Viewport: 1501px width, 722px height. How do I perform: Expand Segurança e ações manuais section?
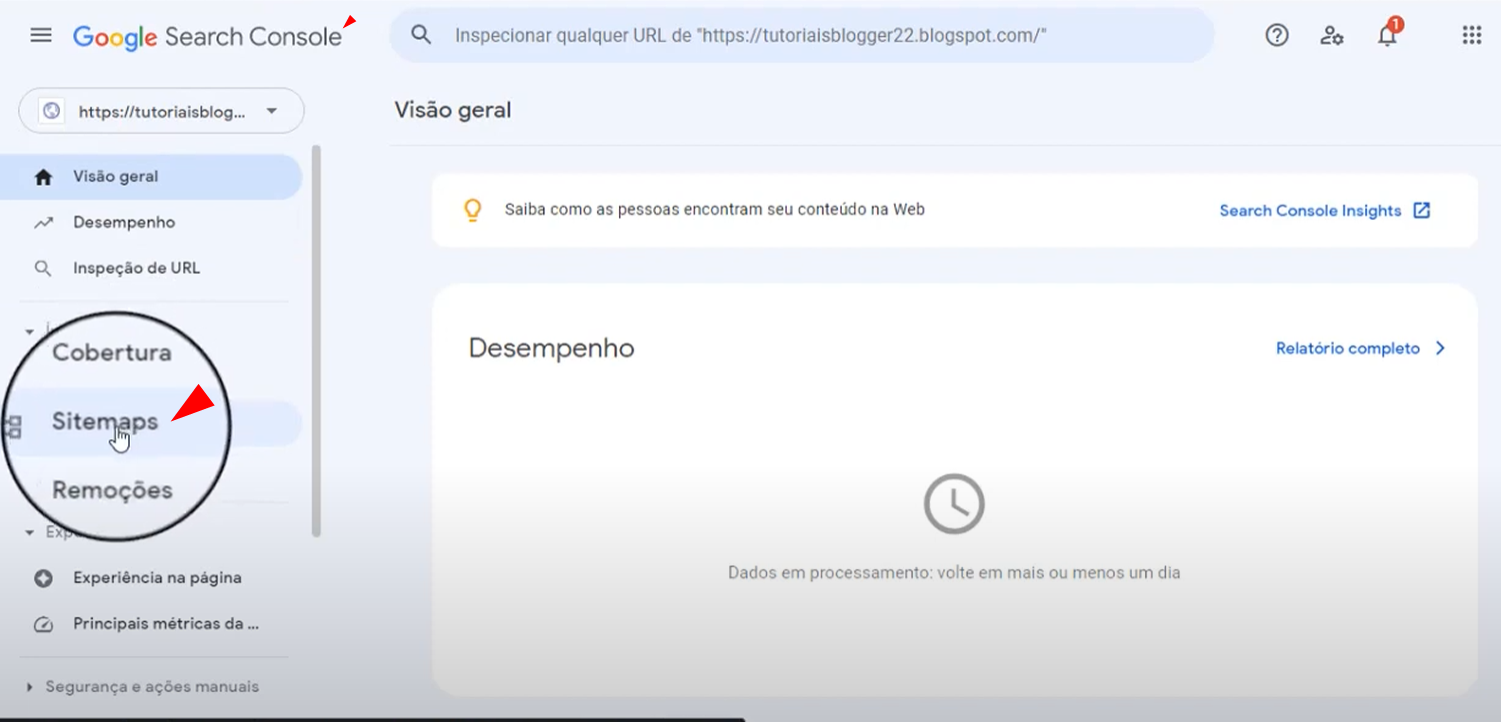tap(30, 687)
